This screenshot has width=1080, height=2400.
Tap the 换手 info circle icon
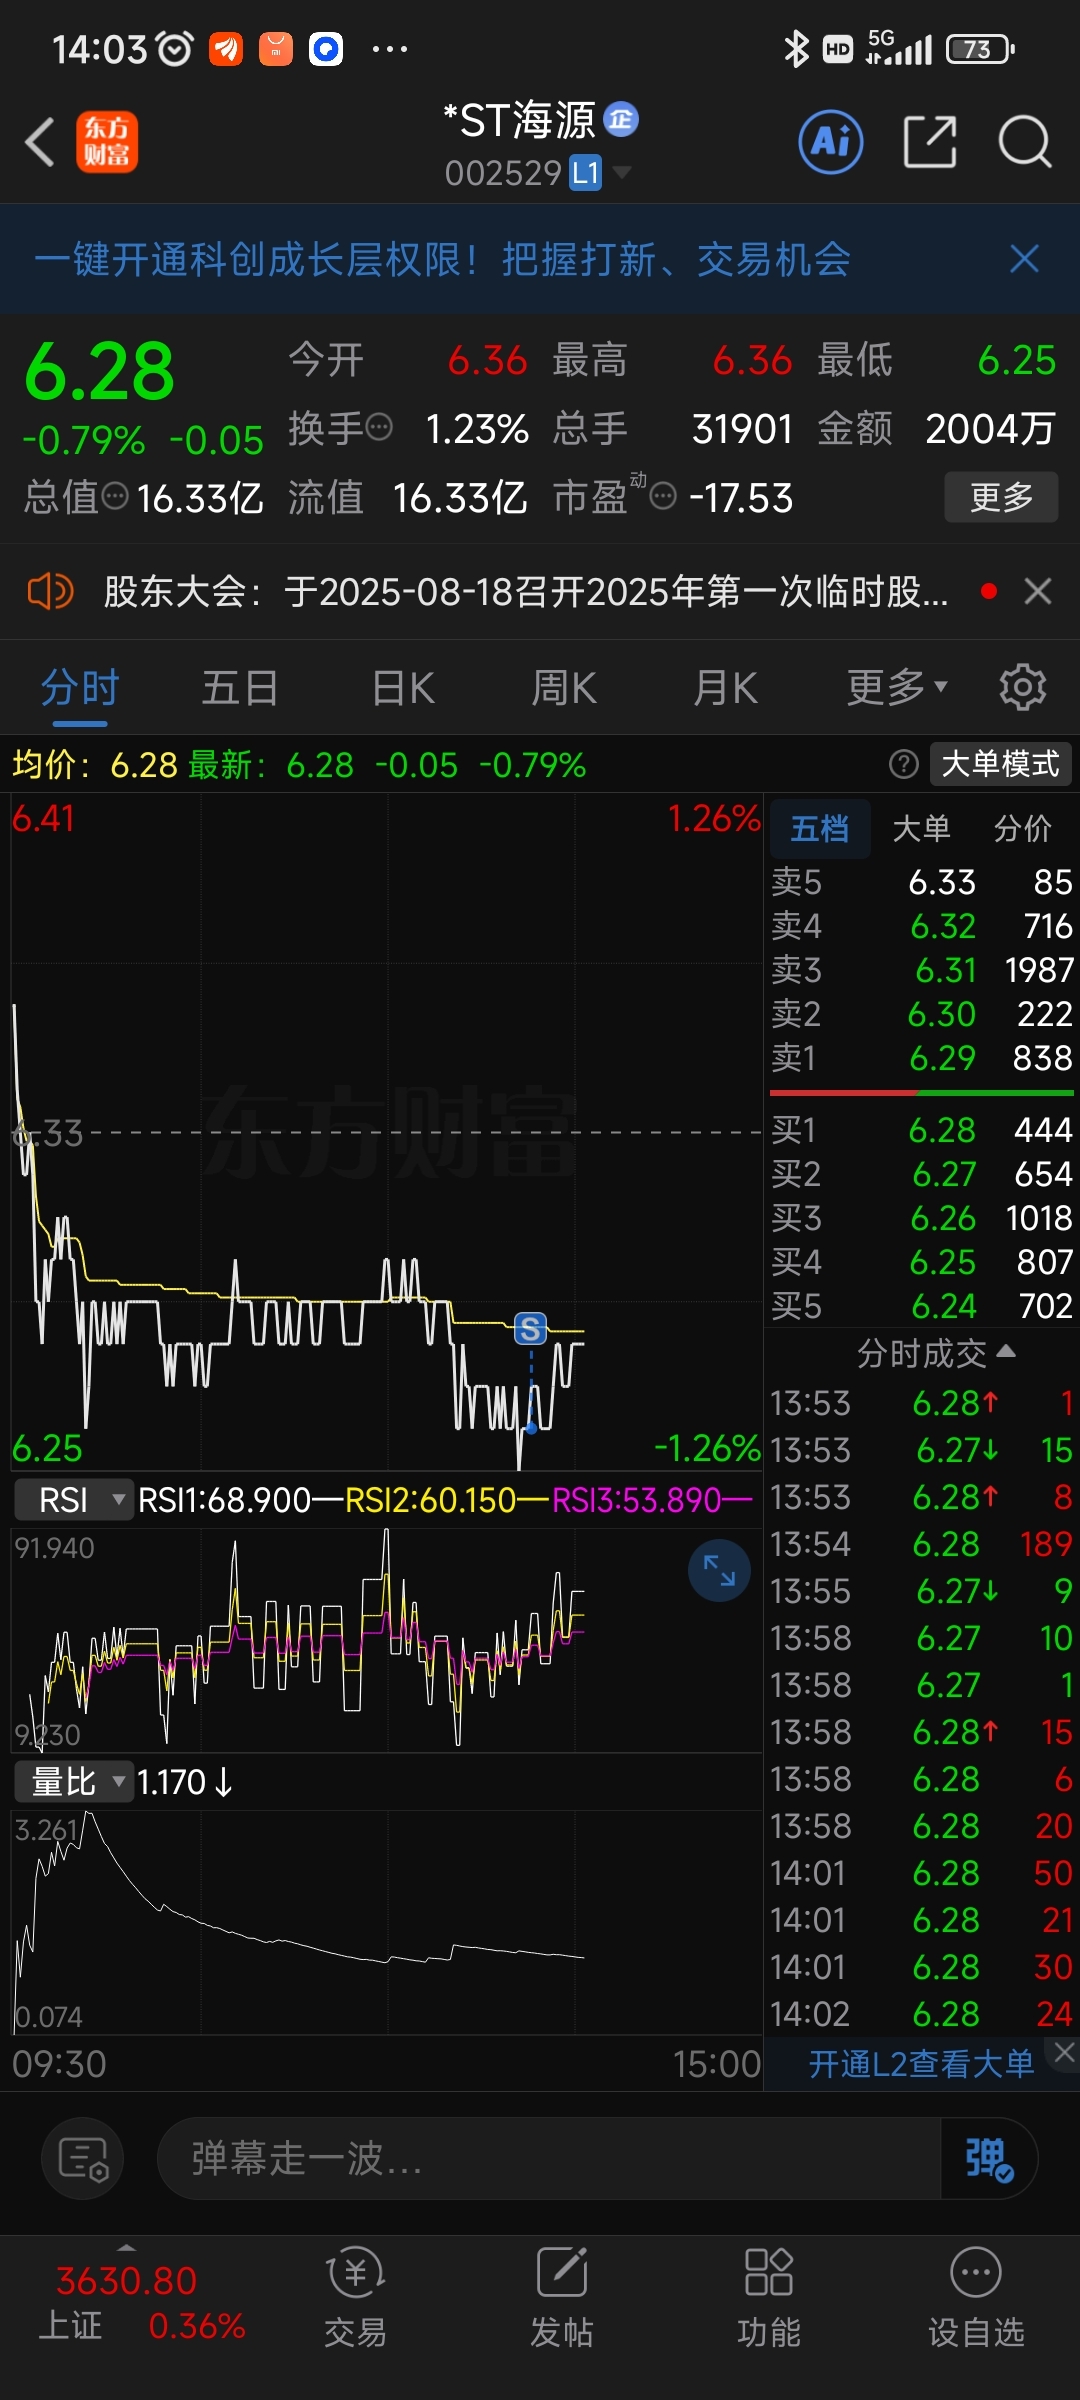coord(379,428)
